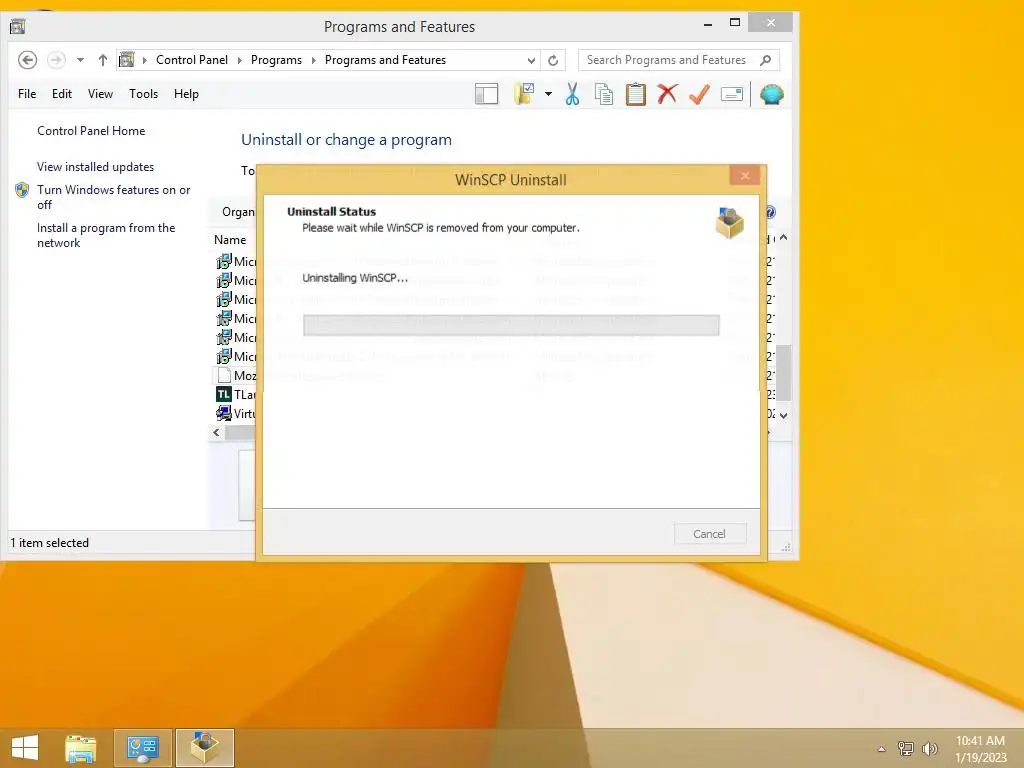Switch to Control Panel taskbar button

coord(143,748)
